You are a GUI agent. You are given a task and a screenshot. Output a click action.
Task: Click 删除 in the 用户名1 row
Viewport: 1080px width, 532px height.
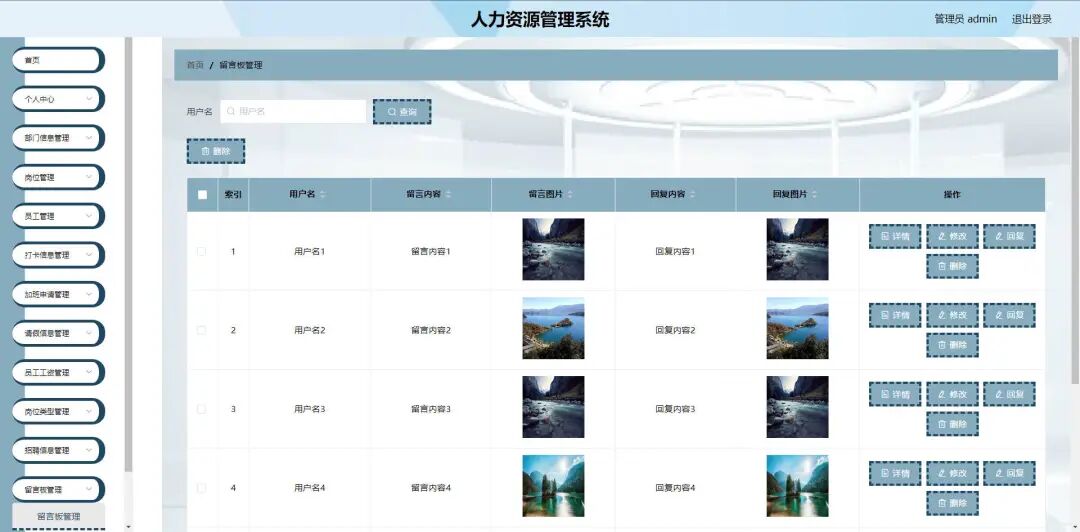tap(952, 266)
